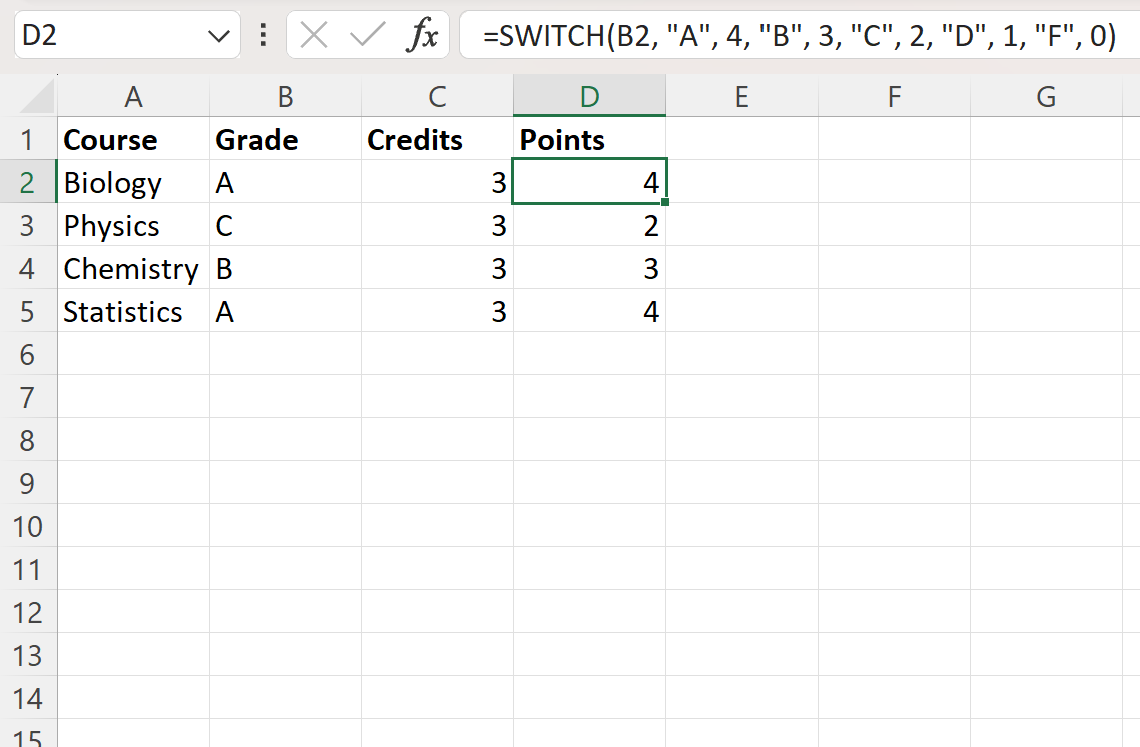Select the grade B cell for Chemistry
The image size is (1140, 747).
point(285,268)
